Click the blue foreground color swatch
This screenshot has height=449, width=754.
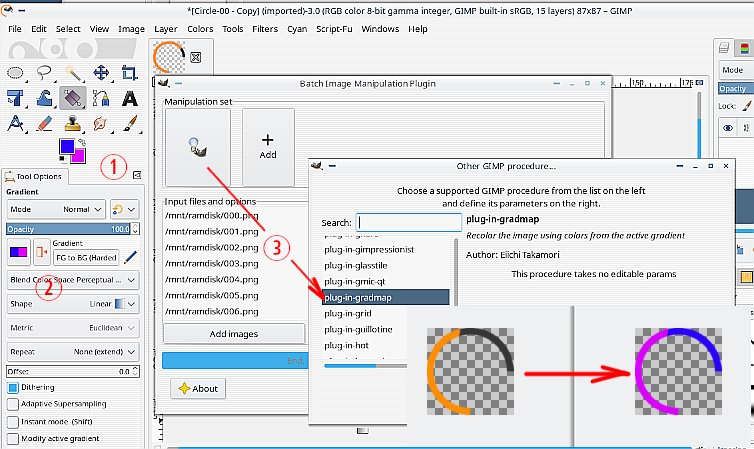(67, 146)
